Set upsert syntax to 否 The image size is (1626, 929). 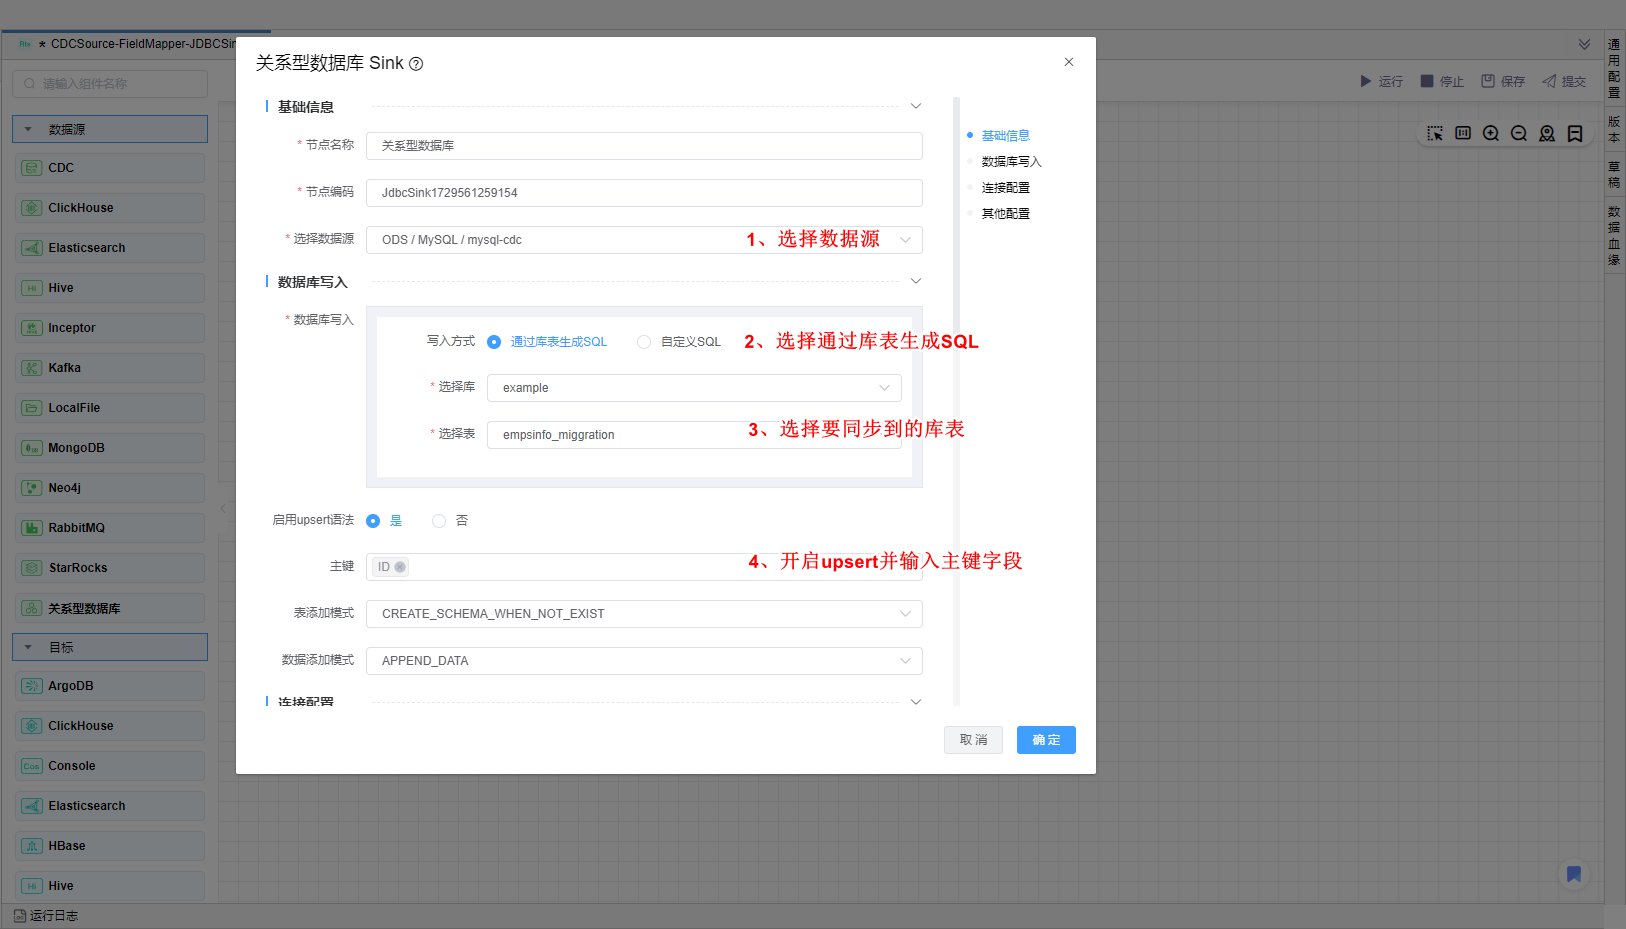[x=439, y=521]
